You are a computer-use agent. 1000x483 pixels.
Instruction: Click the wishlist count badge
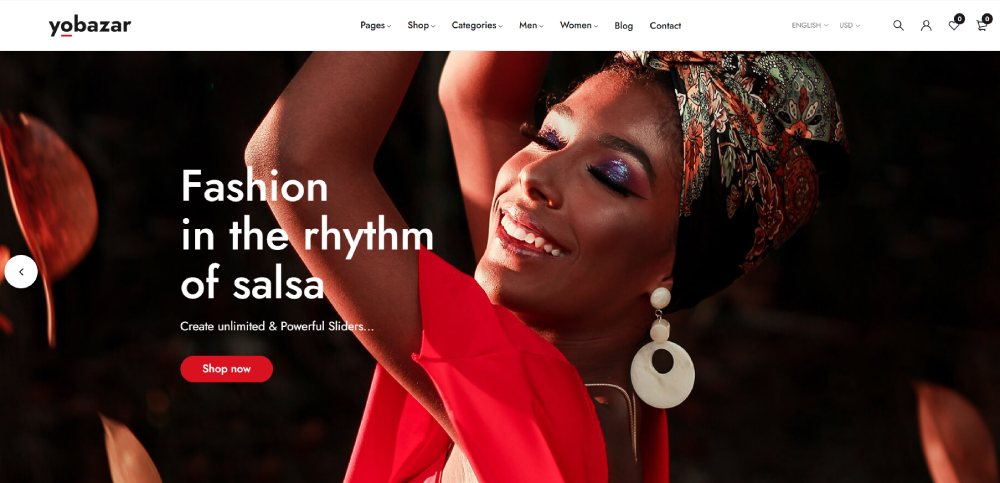(x=959, y=19)
